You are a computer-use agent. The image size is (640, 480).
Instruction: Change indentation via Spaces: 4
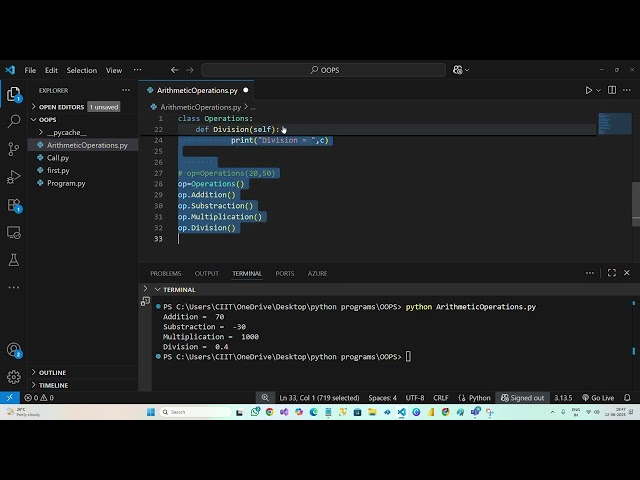(x=382, y=398)
